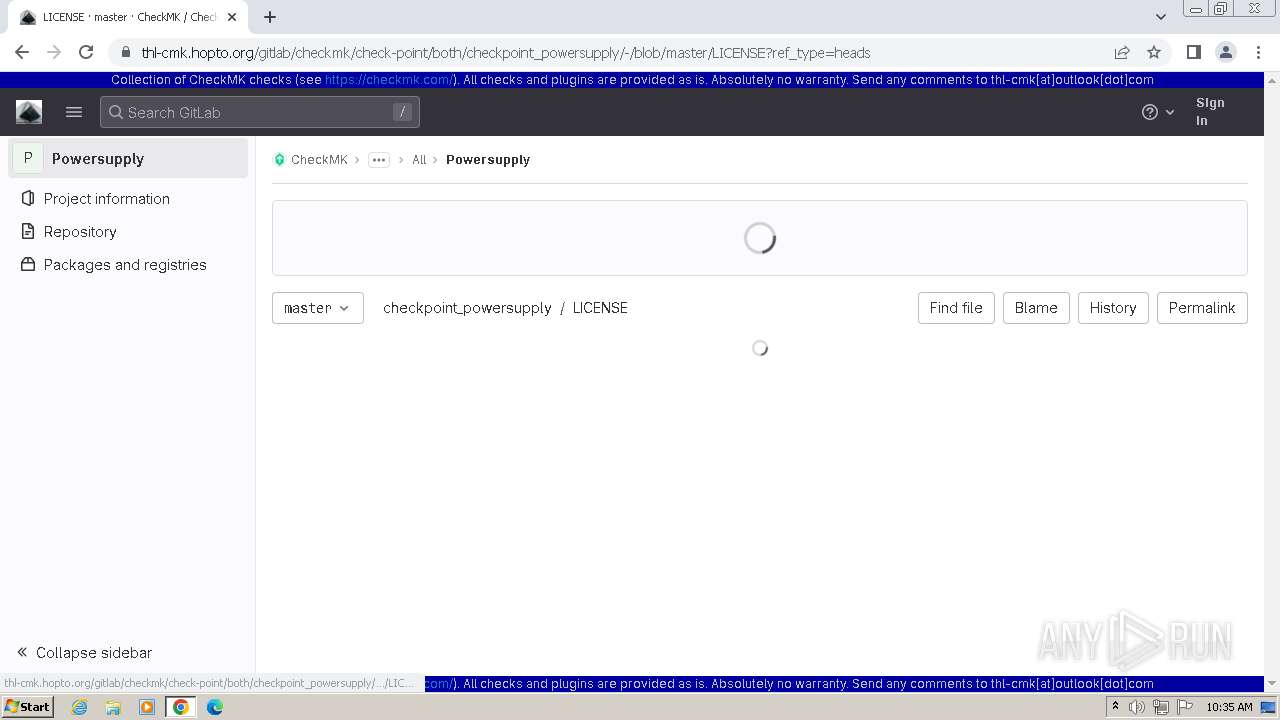Launch Internet Explorer from the taskbar

pyautogui.click(x=80, y=707)
